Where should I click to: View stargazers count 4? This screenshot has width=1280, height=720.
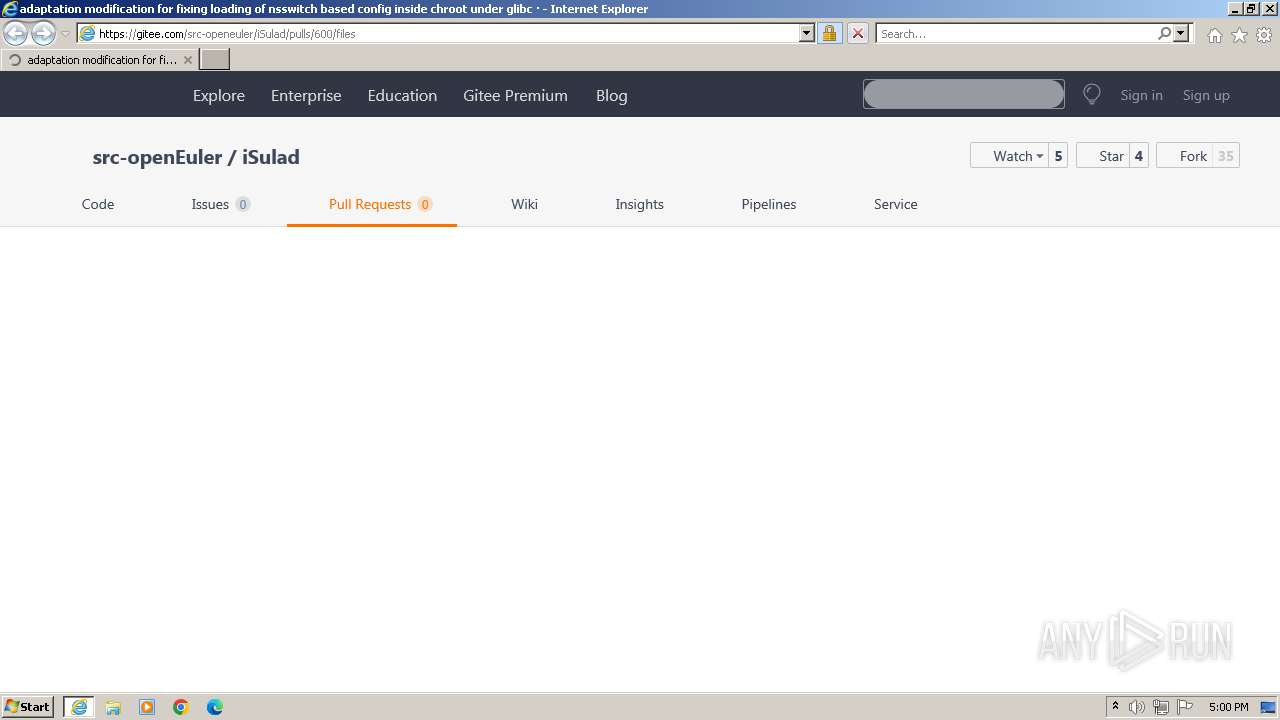1138,156
